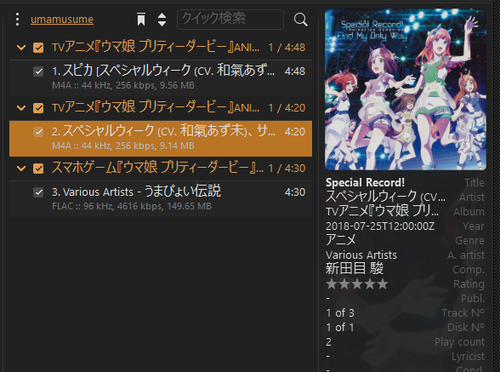
Task: Click the year value 2018-07-25T12:00:00Z
Action: coord(380,226)
